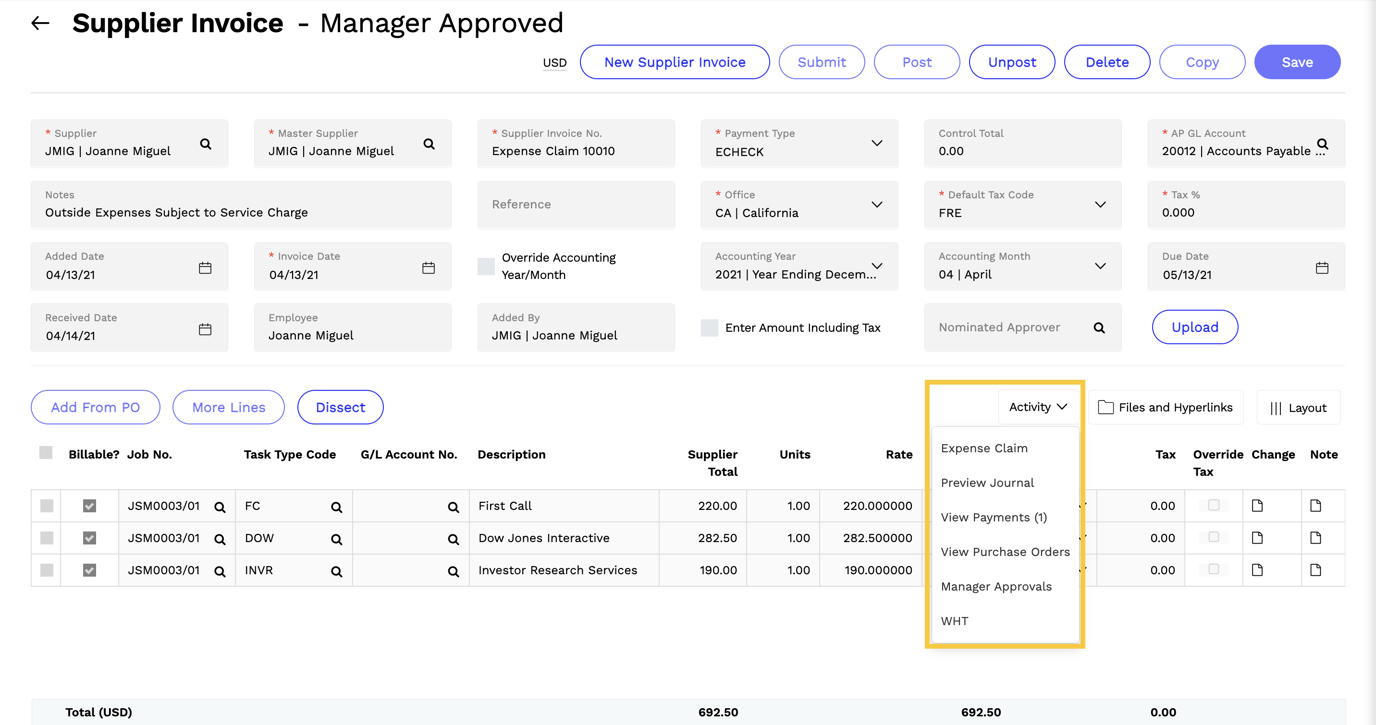Open the Nominated Approver search icon
Viewport: 1376px width, 725px height.
[x=1098, y=327]
